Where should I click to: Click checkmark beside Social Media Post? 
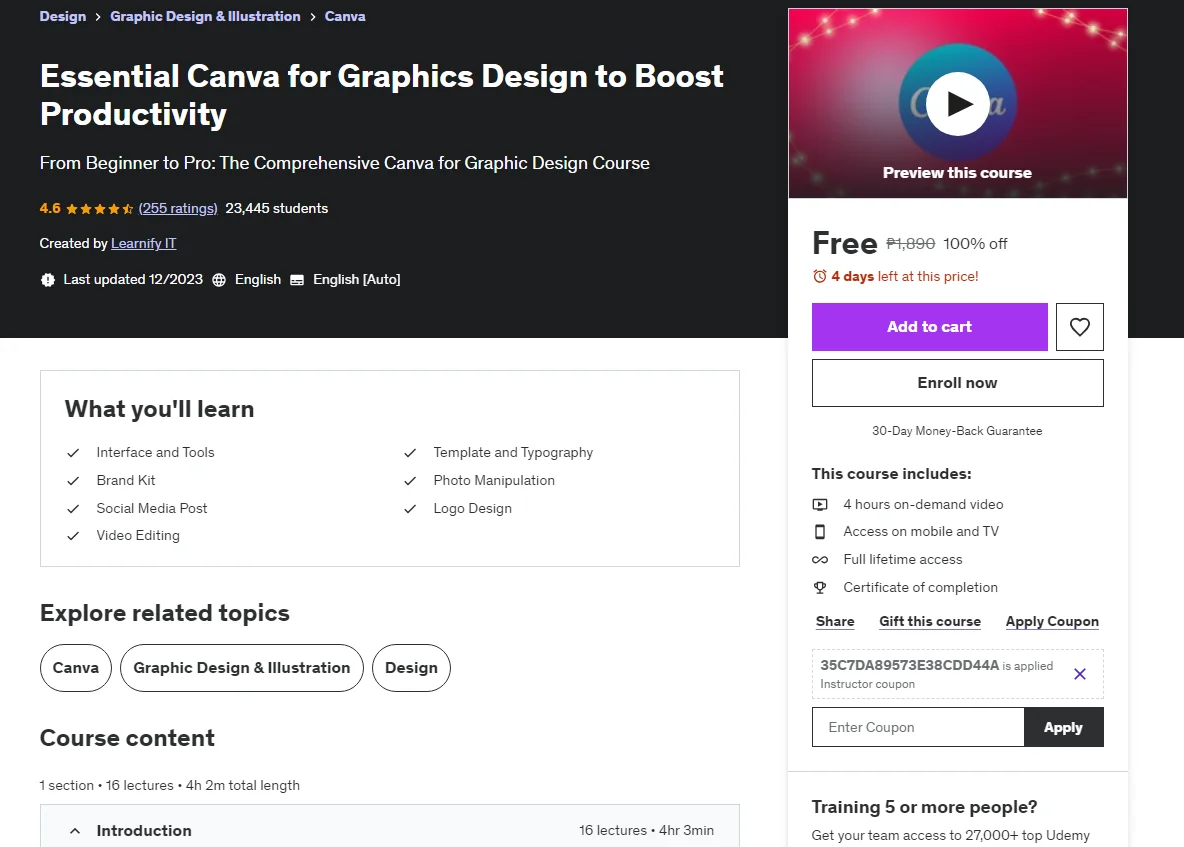click(x=73, y=509)
